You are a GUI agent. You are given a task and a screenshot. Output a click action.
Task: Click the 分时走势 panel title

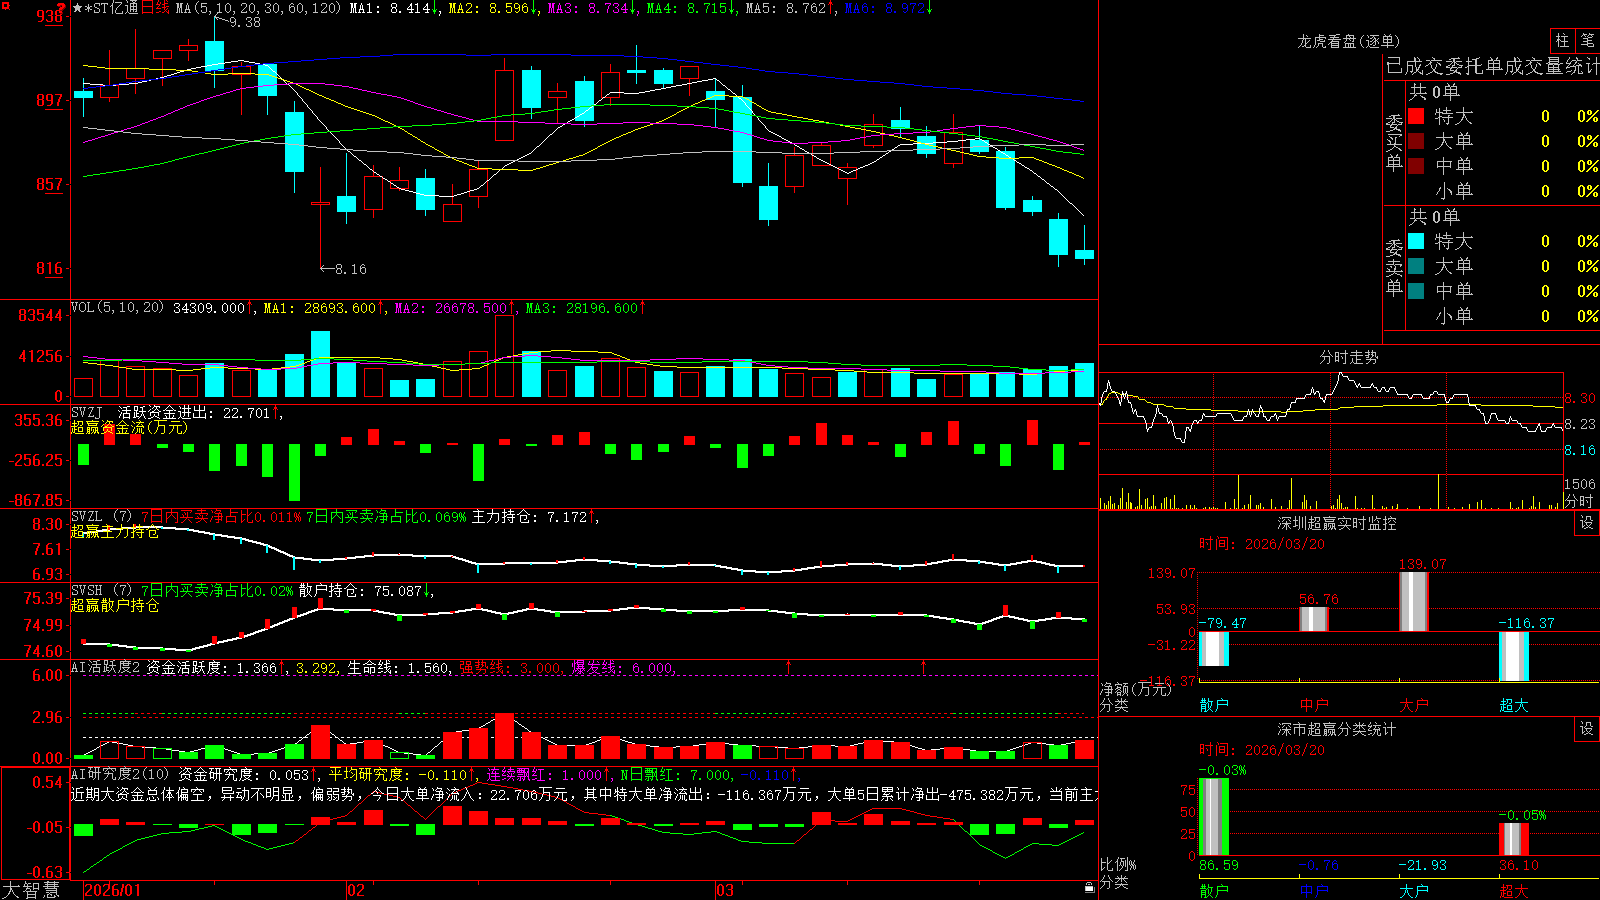(1348, 357)
